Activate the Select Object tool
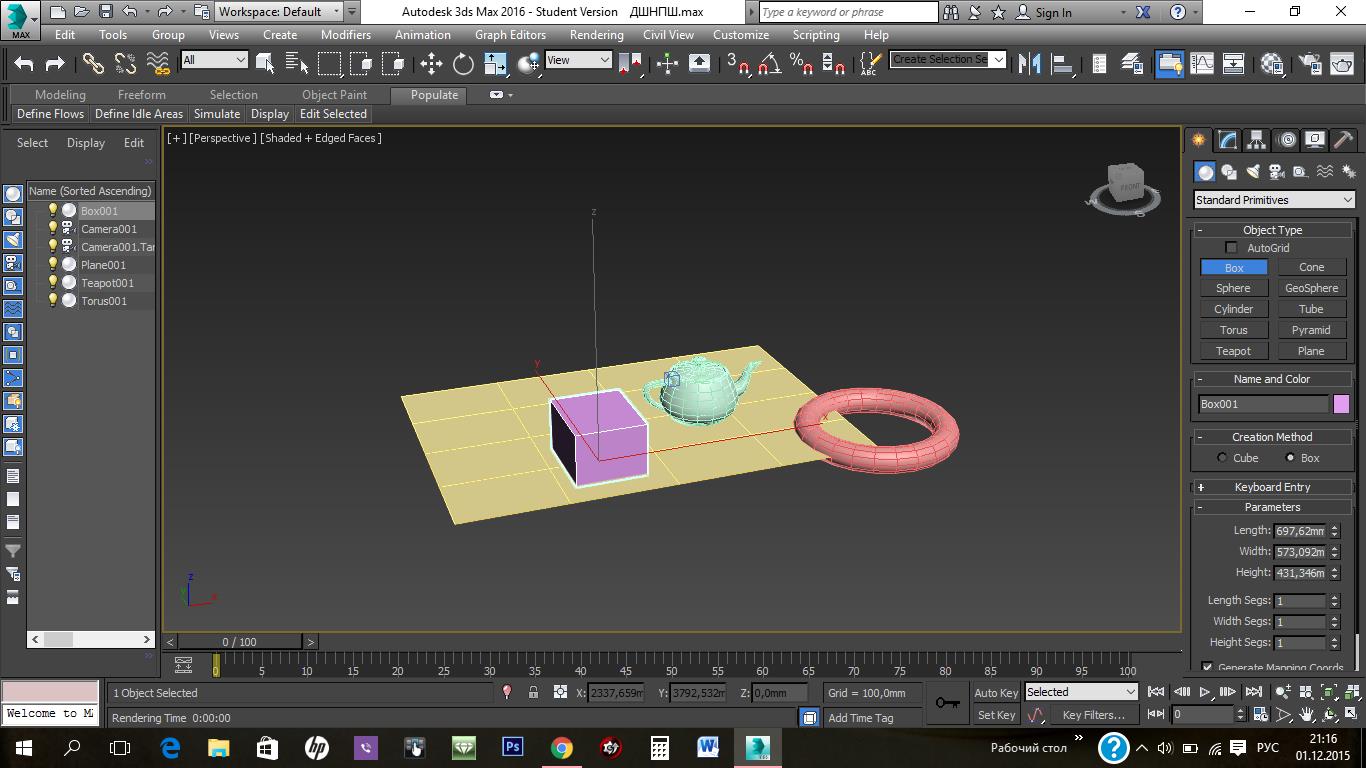 [x=265, y=63]
